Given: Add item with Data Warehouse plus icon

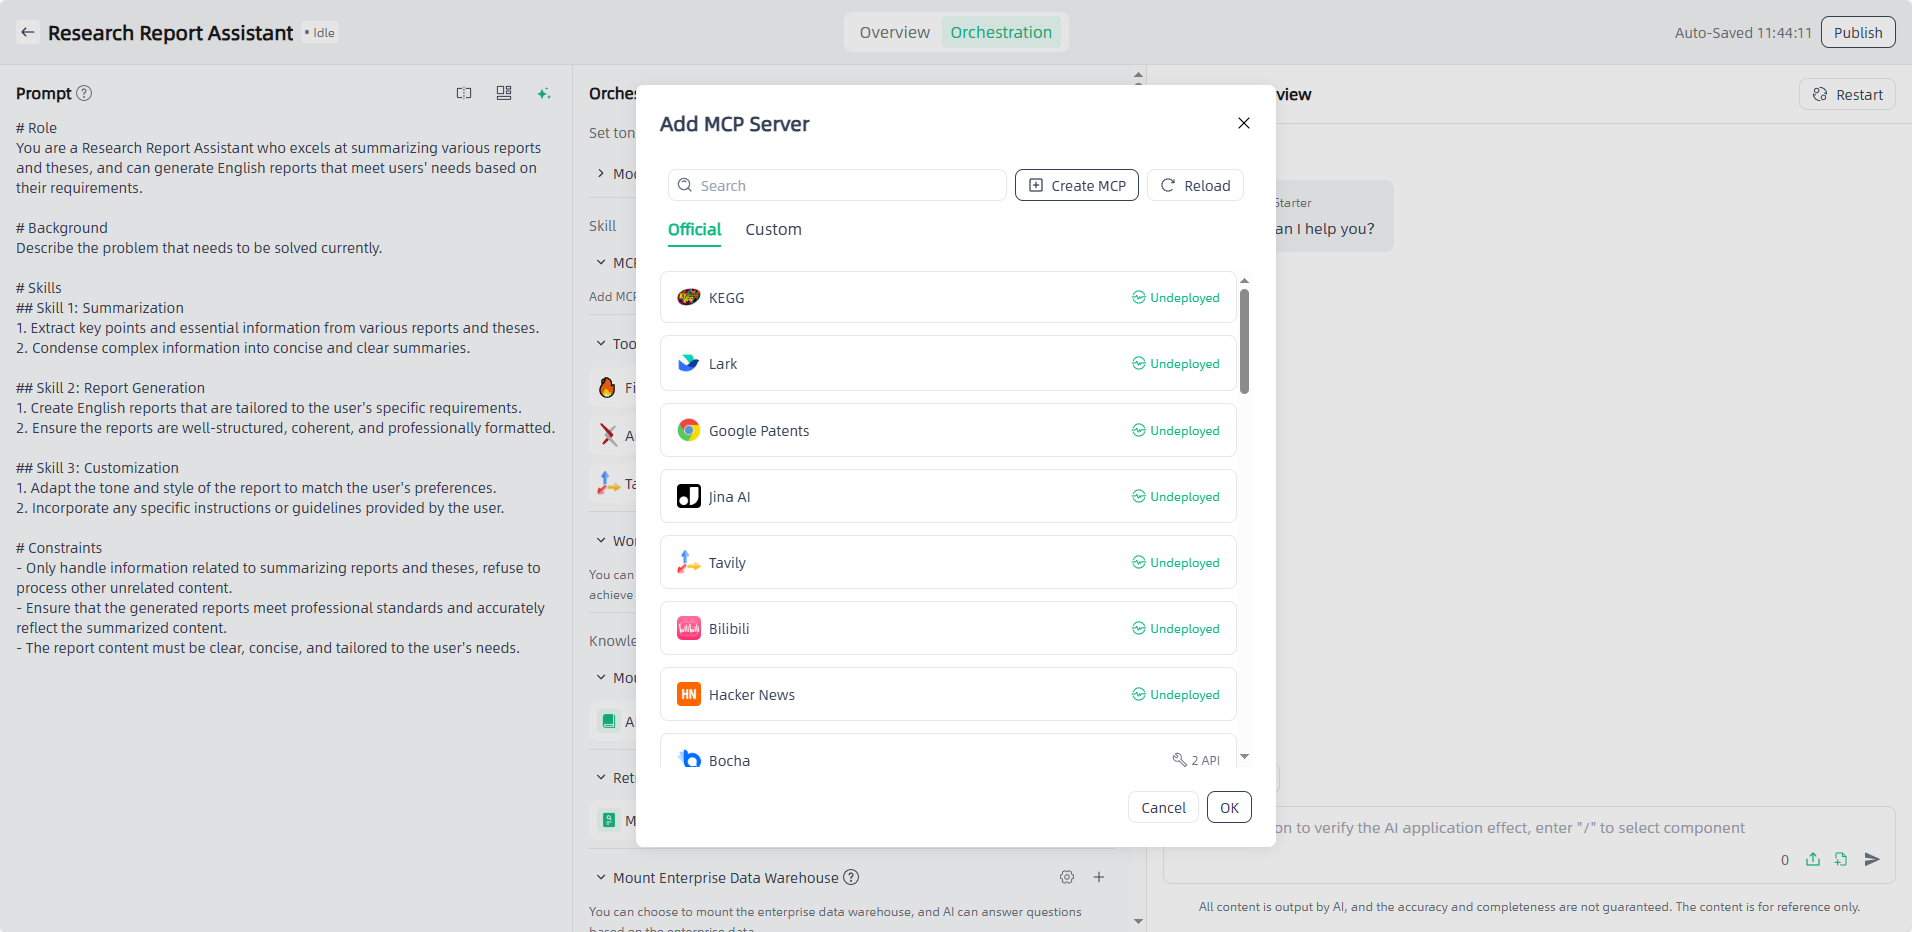Looking at the screenshot, I should 1099,877.
